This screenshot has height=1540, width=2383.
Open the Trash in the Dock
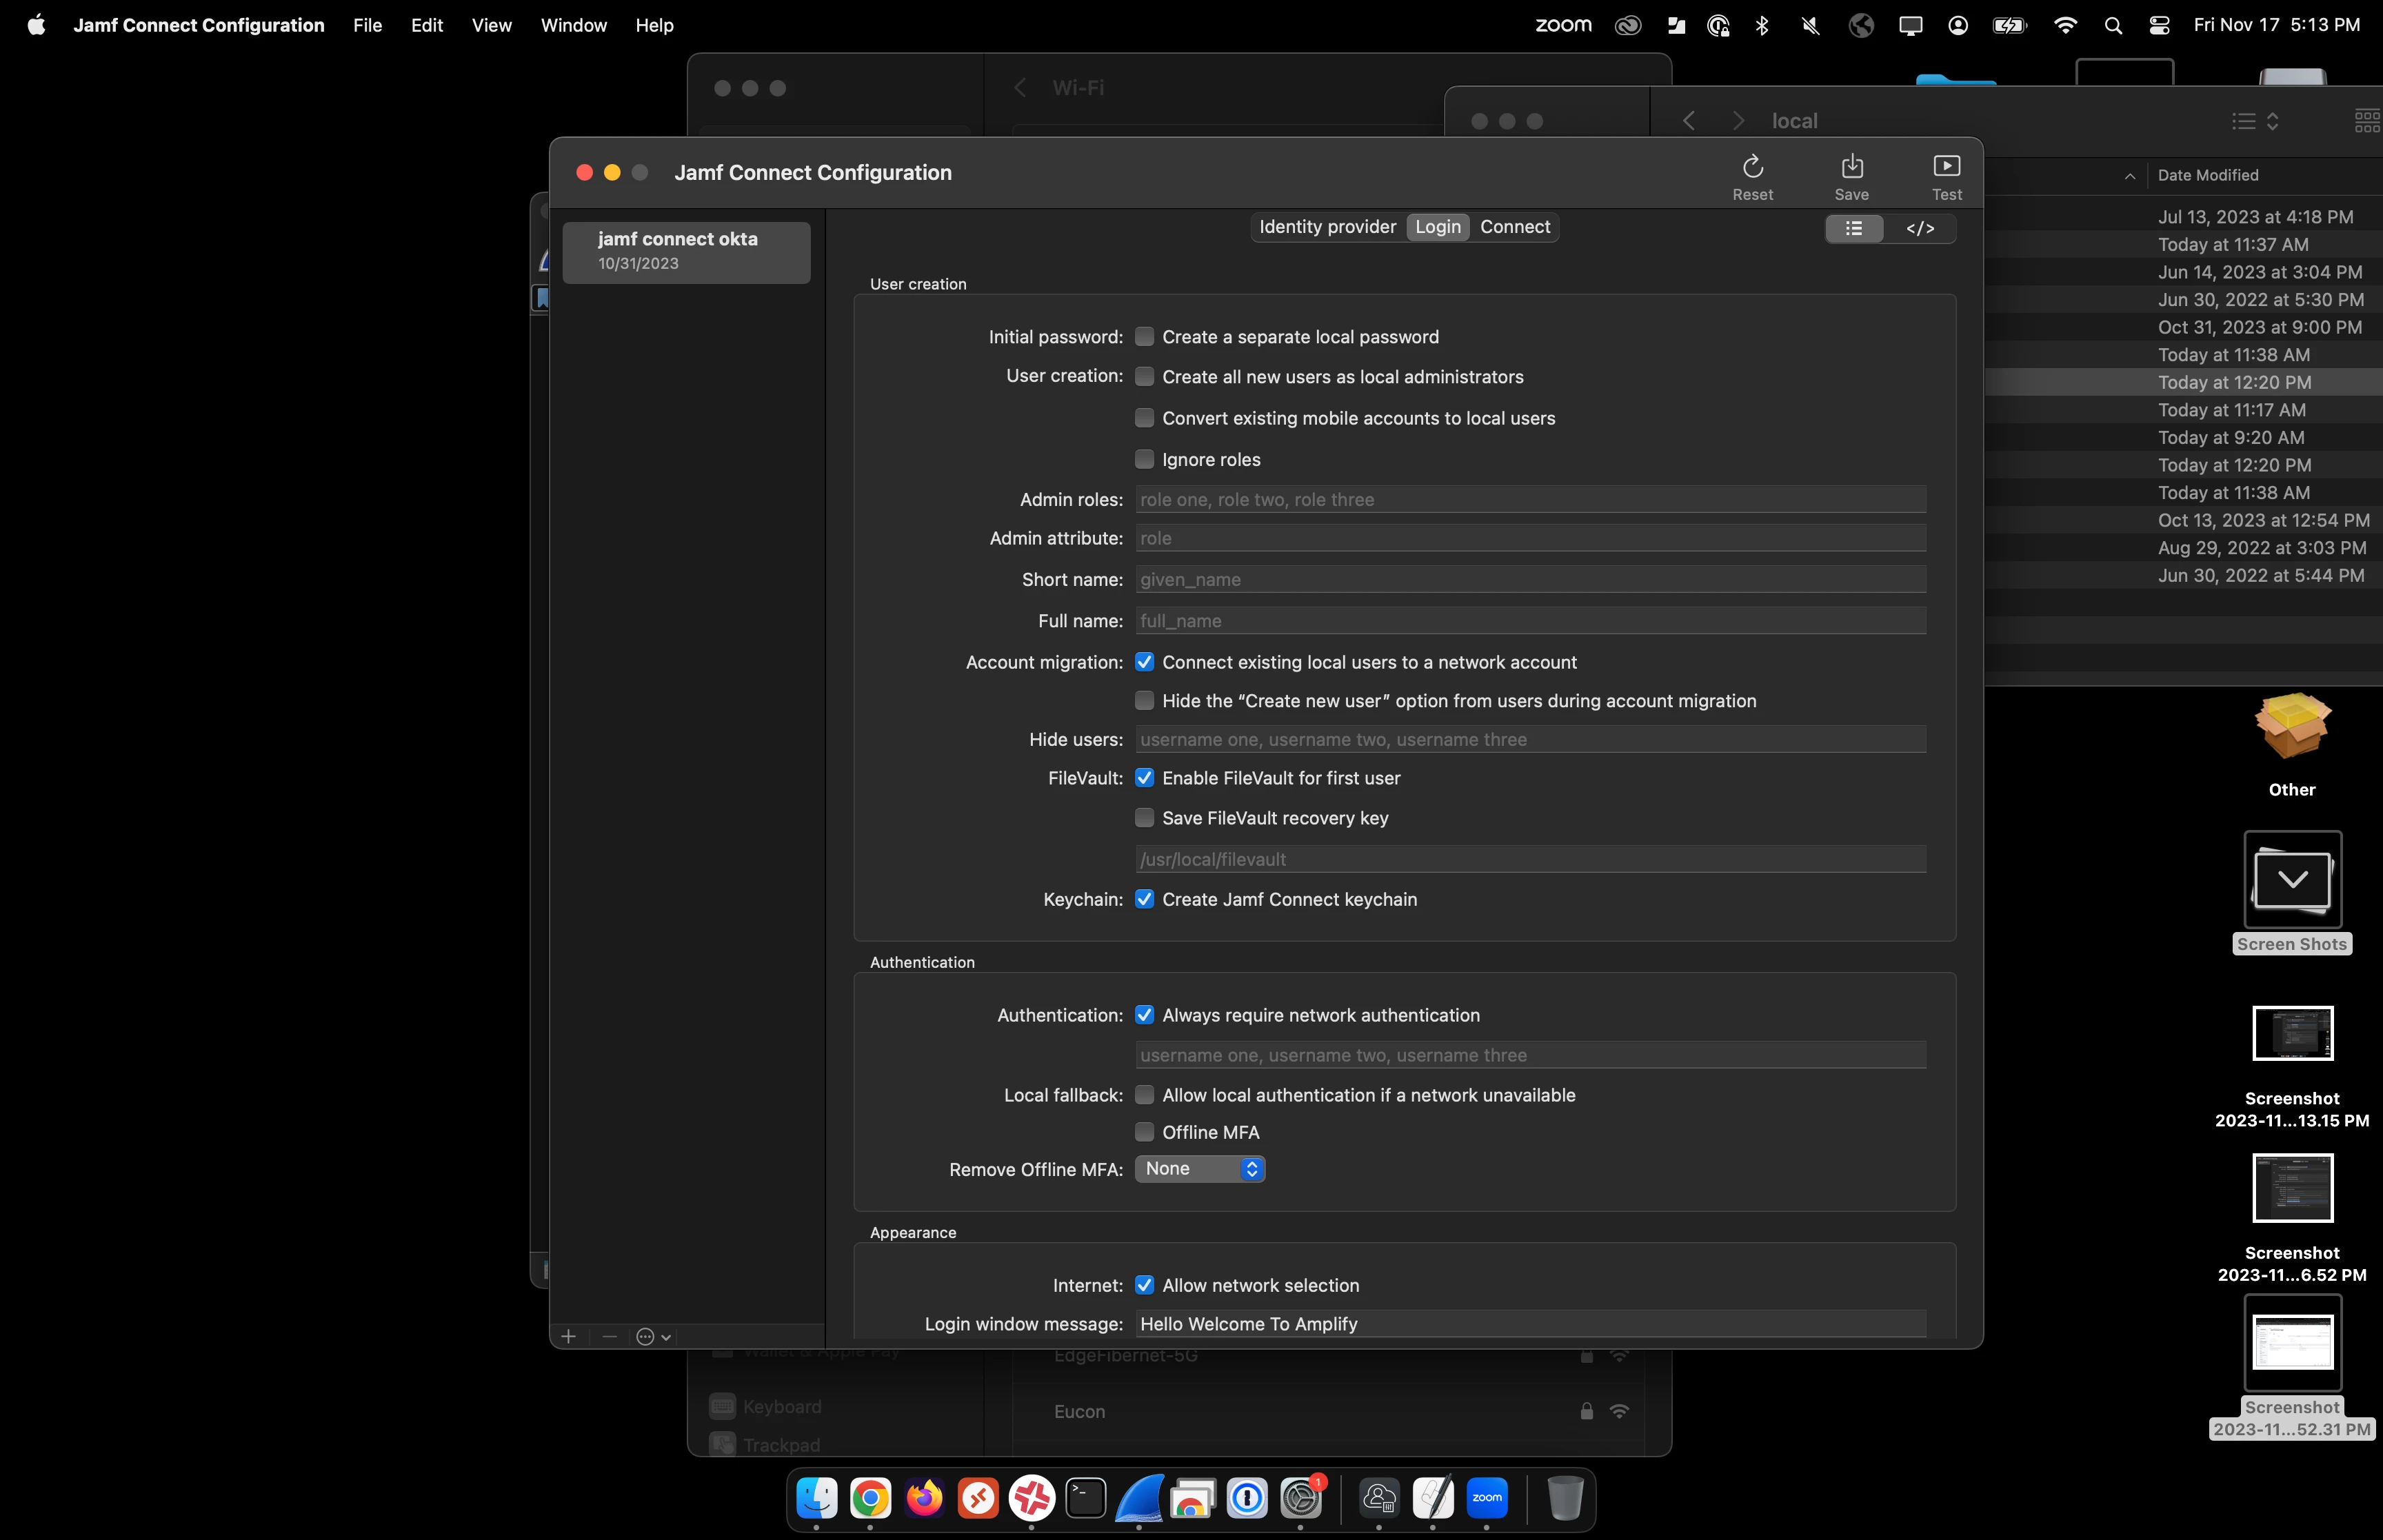pyautogui.click(x=1565, y=1497)
